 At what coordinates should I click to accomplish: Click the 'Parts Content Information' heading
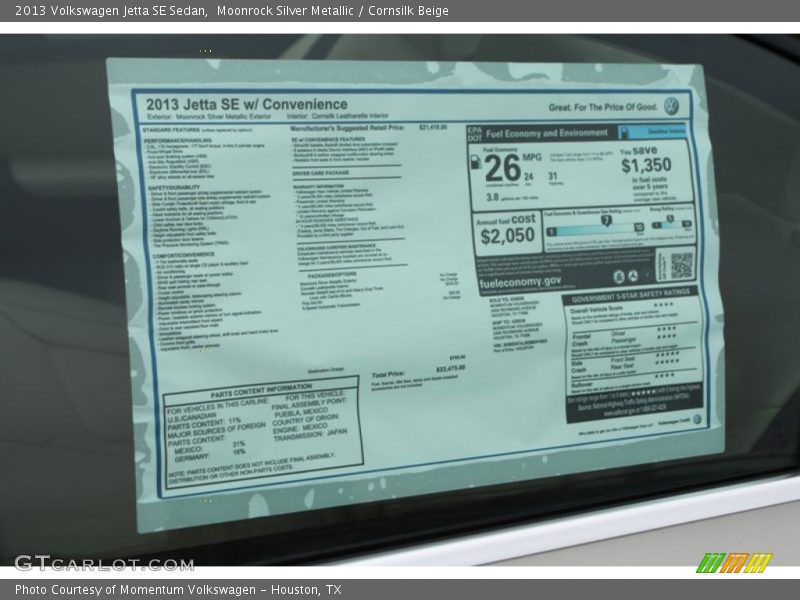coord(261,391)
